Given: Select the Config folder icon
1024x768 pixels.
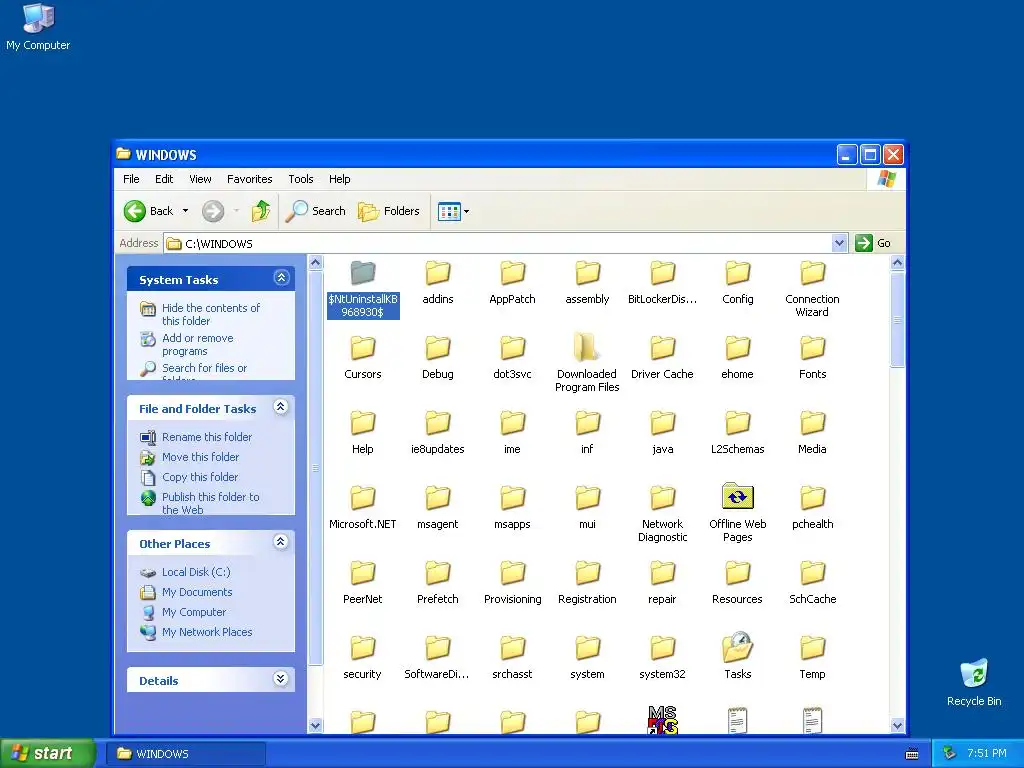Looking at the screenshot, I should click(x=737, y=273).
